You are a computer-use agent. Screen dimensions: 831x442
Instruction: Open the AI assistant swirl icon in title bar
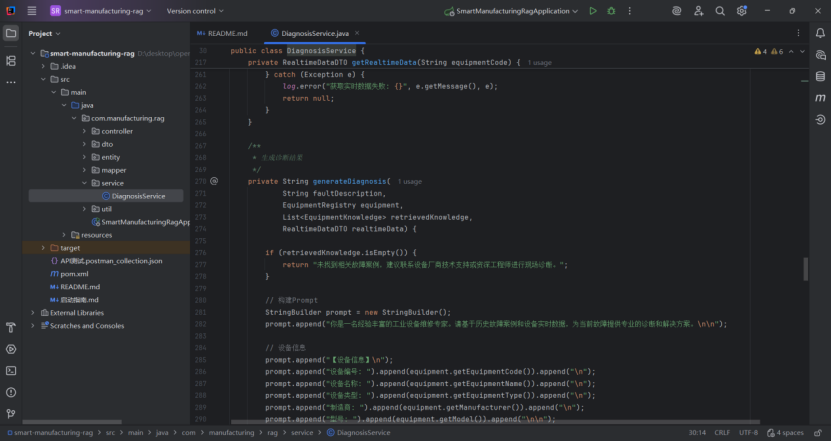[x=676, y=11]
